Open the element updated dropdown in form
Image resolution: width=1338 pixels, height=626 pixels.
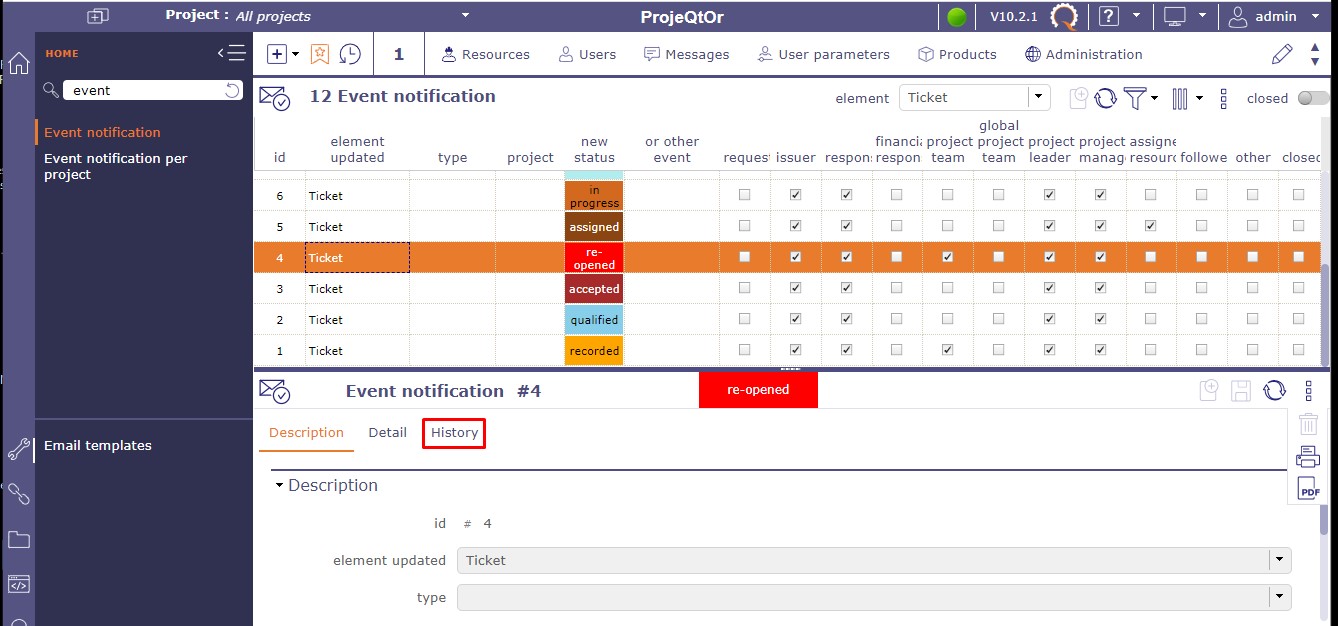point(1280,560)
